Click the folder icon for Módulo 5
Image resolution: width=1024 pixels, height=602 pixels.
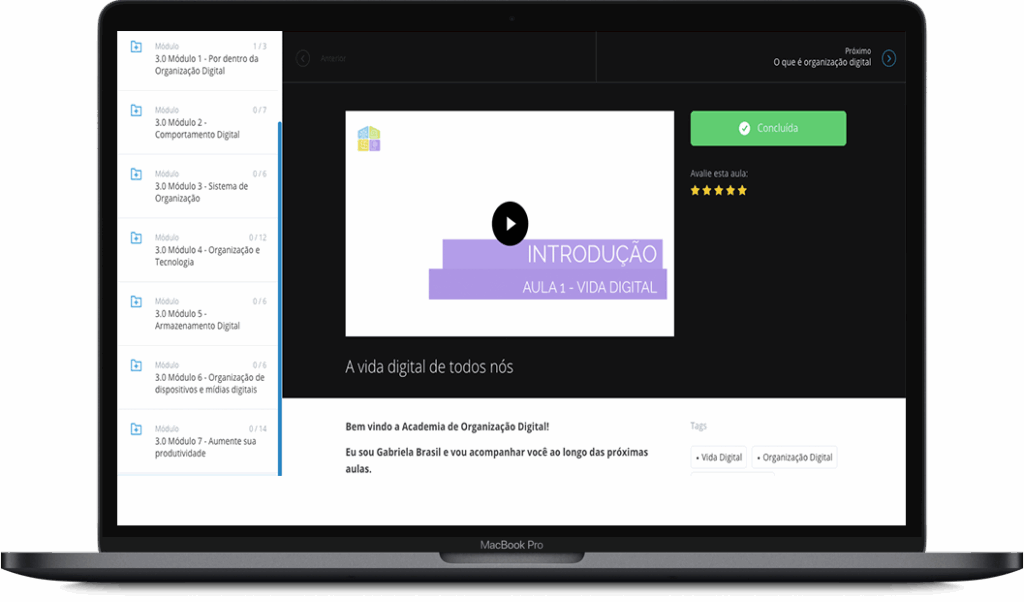[x=136, y=302]
